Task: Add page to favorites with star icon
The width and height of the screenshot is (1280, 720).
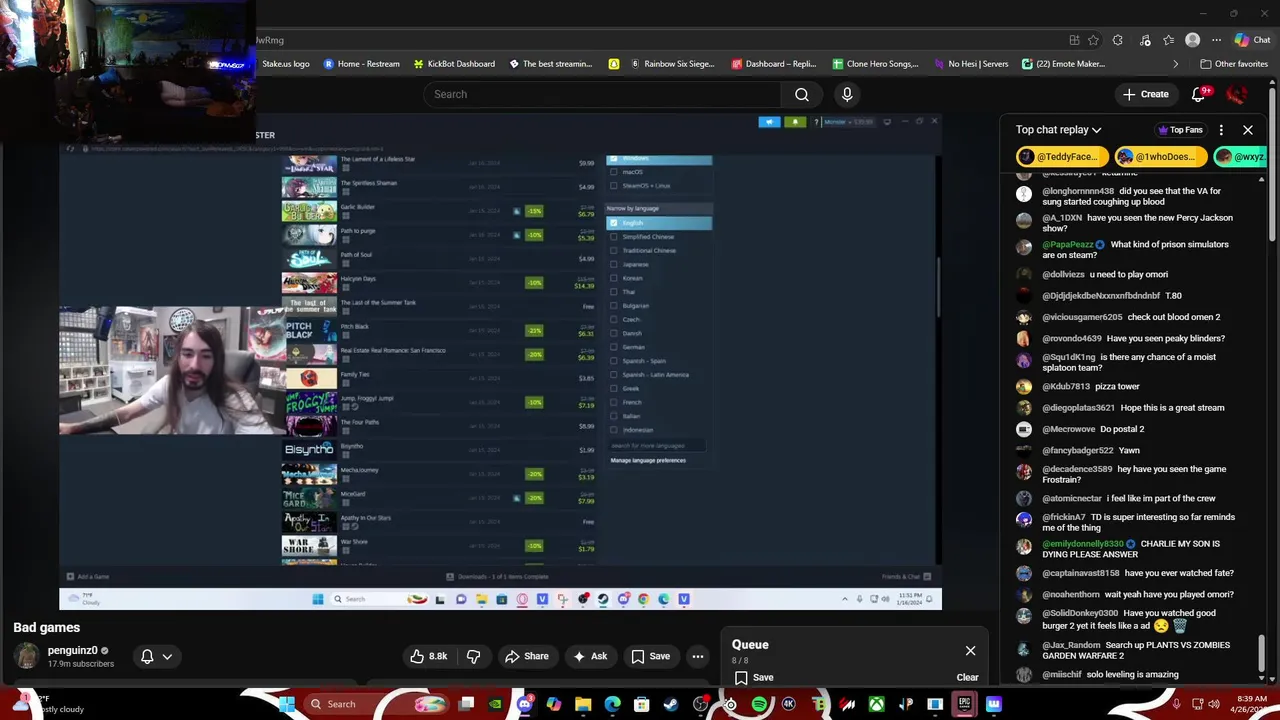Action: [1093, 40]
